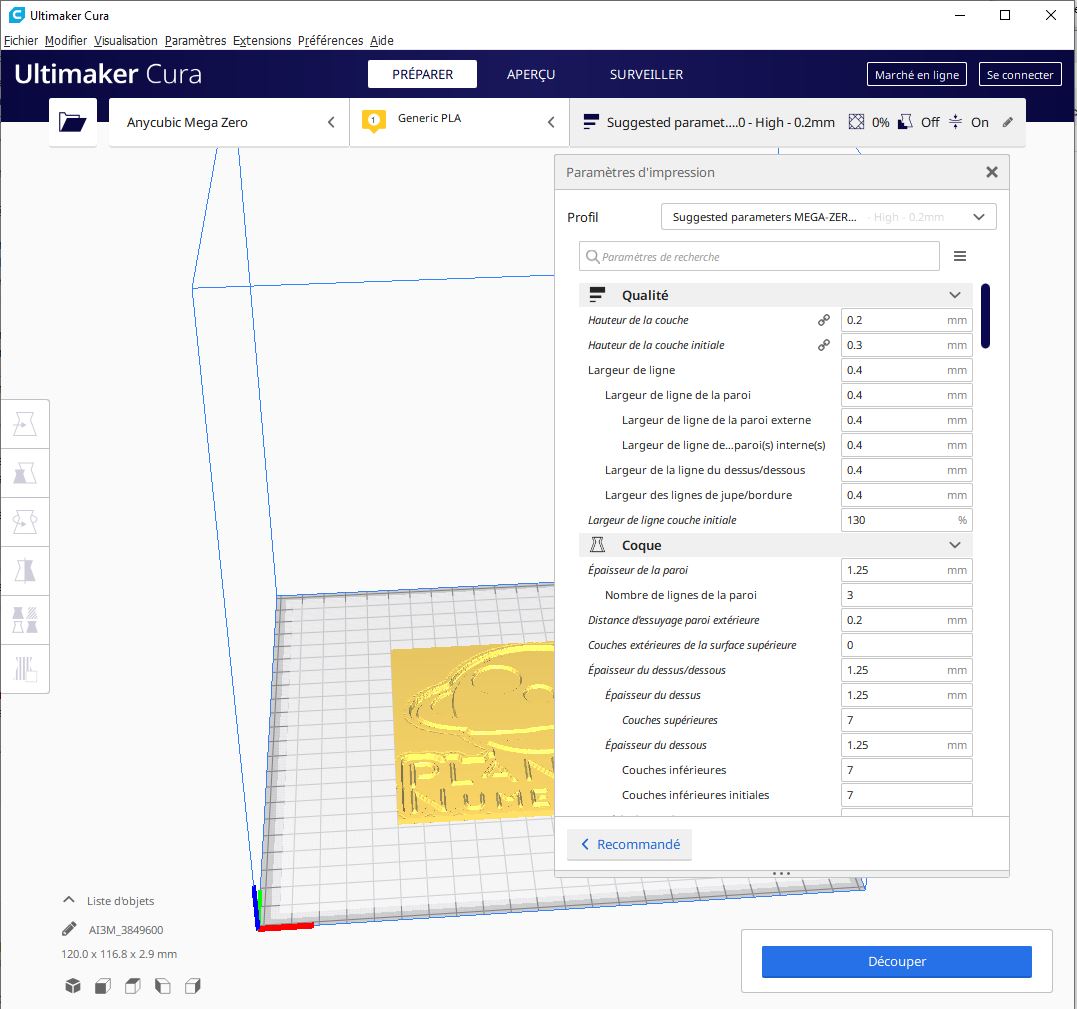This screenshot has height=1009, width=1077.
Task: Click the profile layers icon in settings bar
Action: (591, 122)
